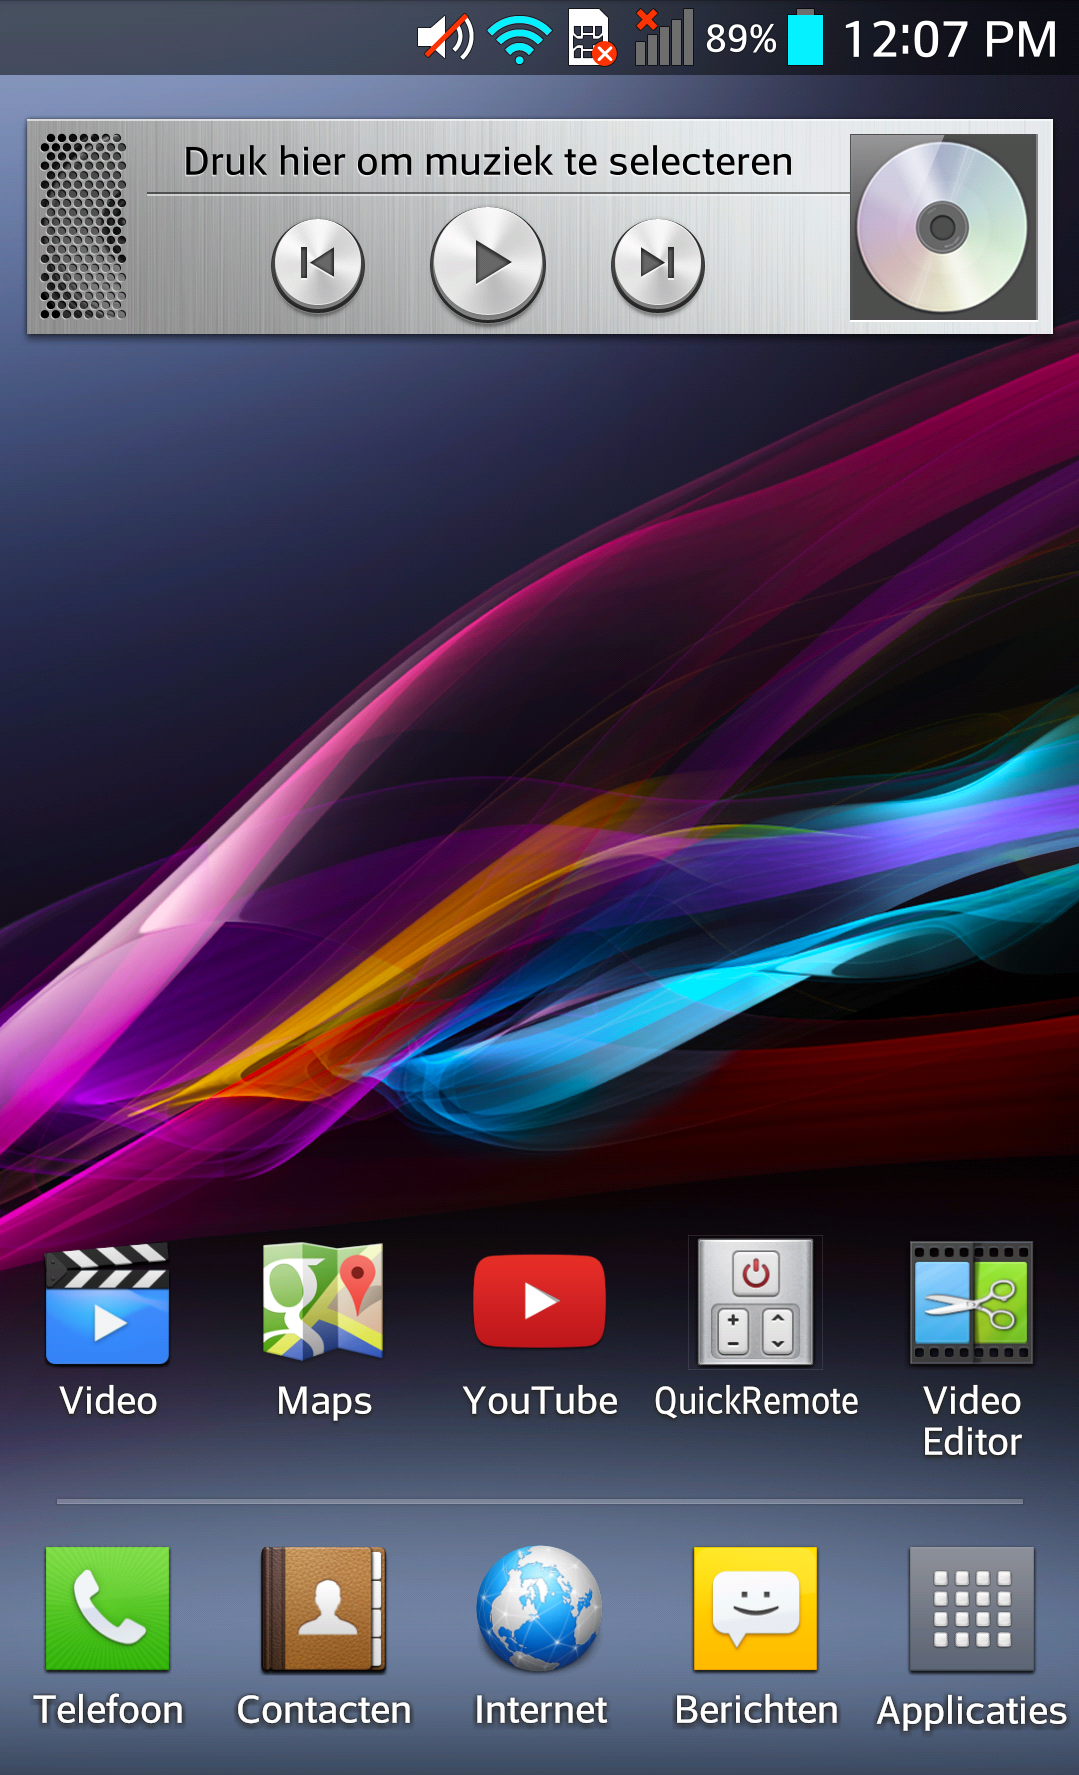This screenshot has height=1775, width=1079.
Task: Tap the battery 89% indicator
Action: 764,38
